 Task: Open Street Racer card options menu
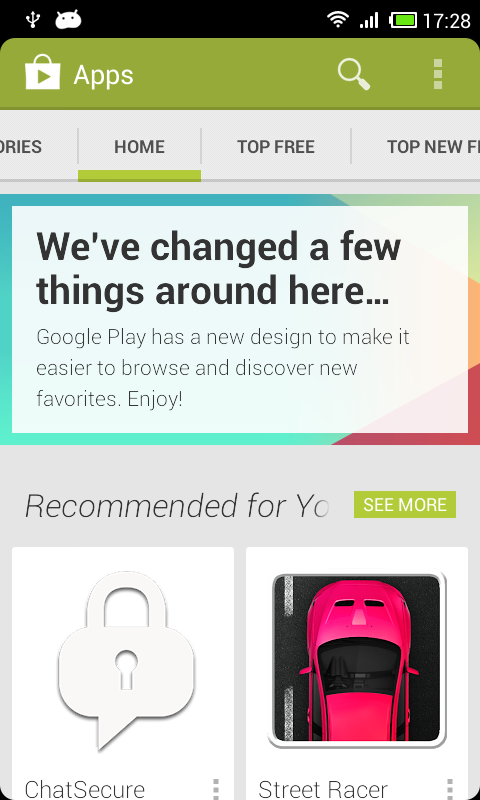(449, 789)
